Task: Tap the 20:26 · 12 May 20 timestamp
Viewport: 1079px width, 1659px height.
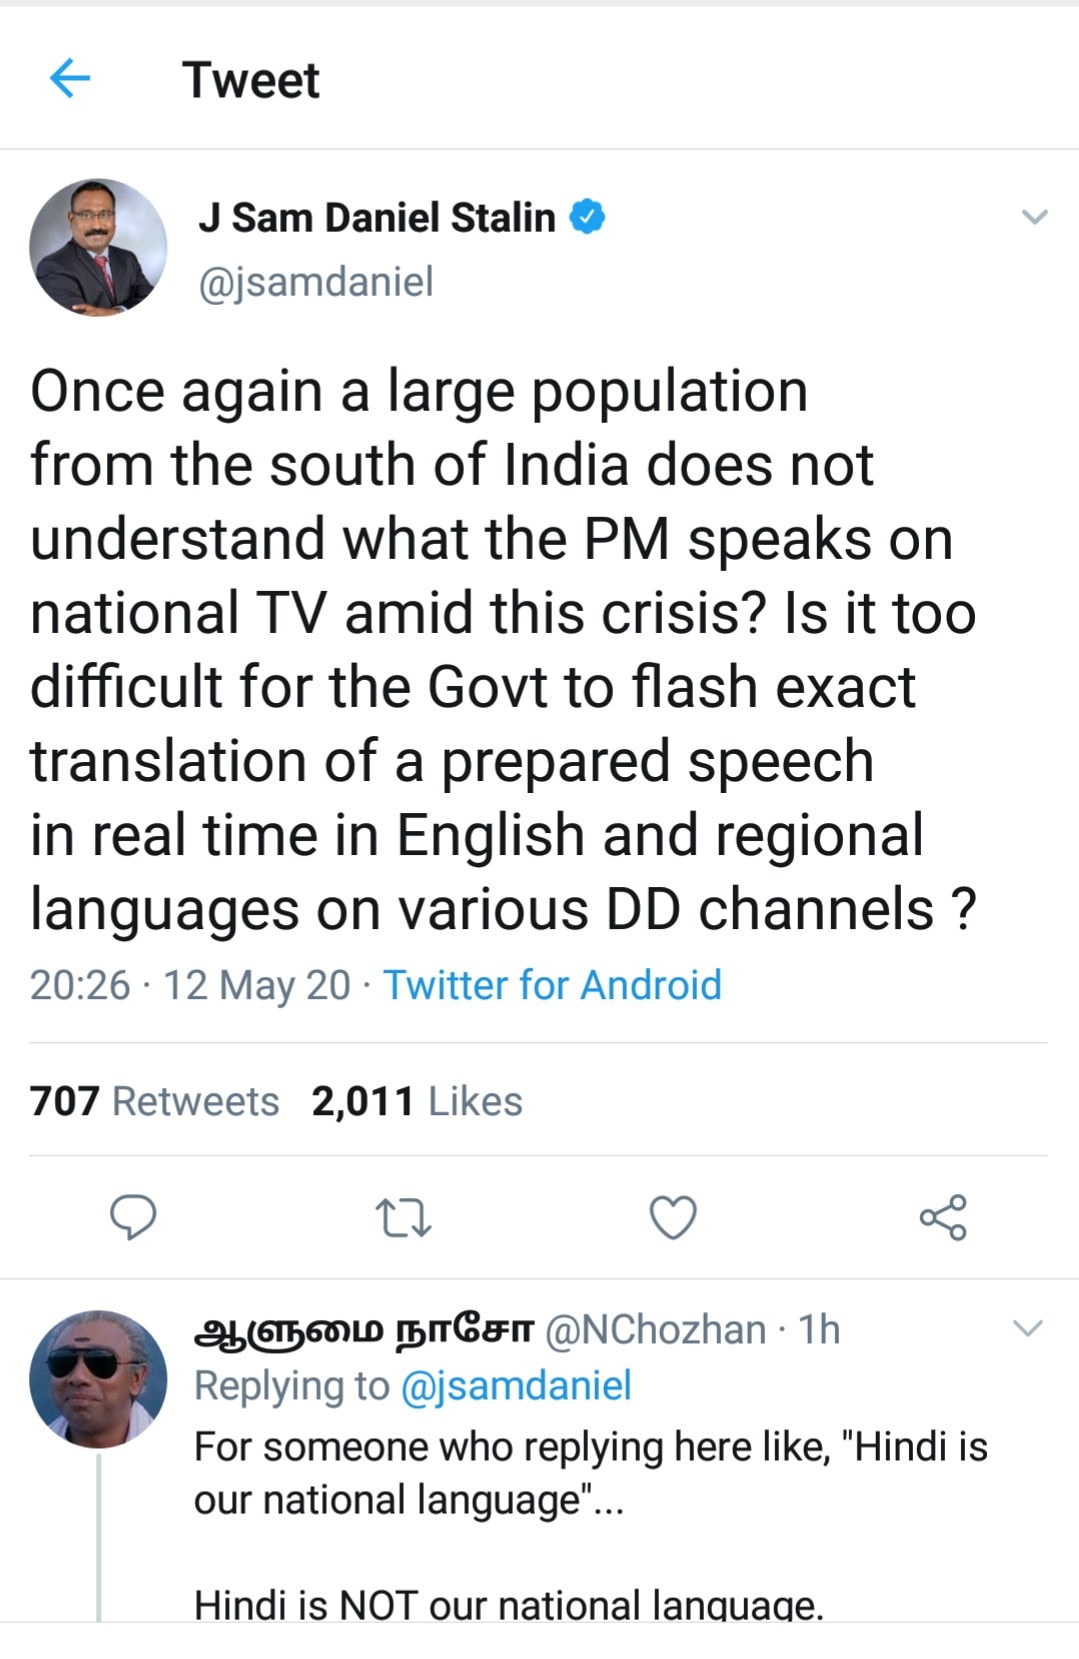Action: (x=190, y=985)
